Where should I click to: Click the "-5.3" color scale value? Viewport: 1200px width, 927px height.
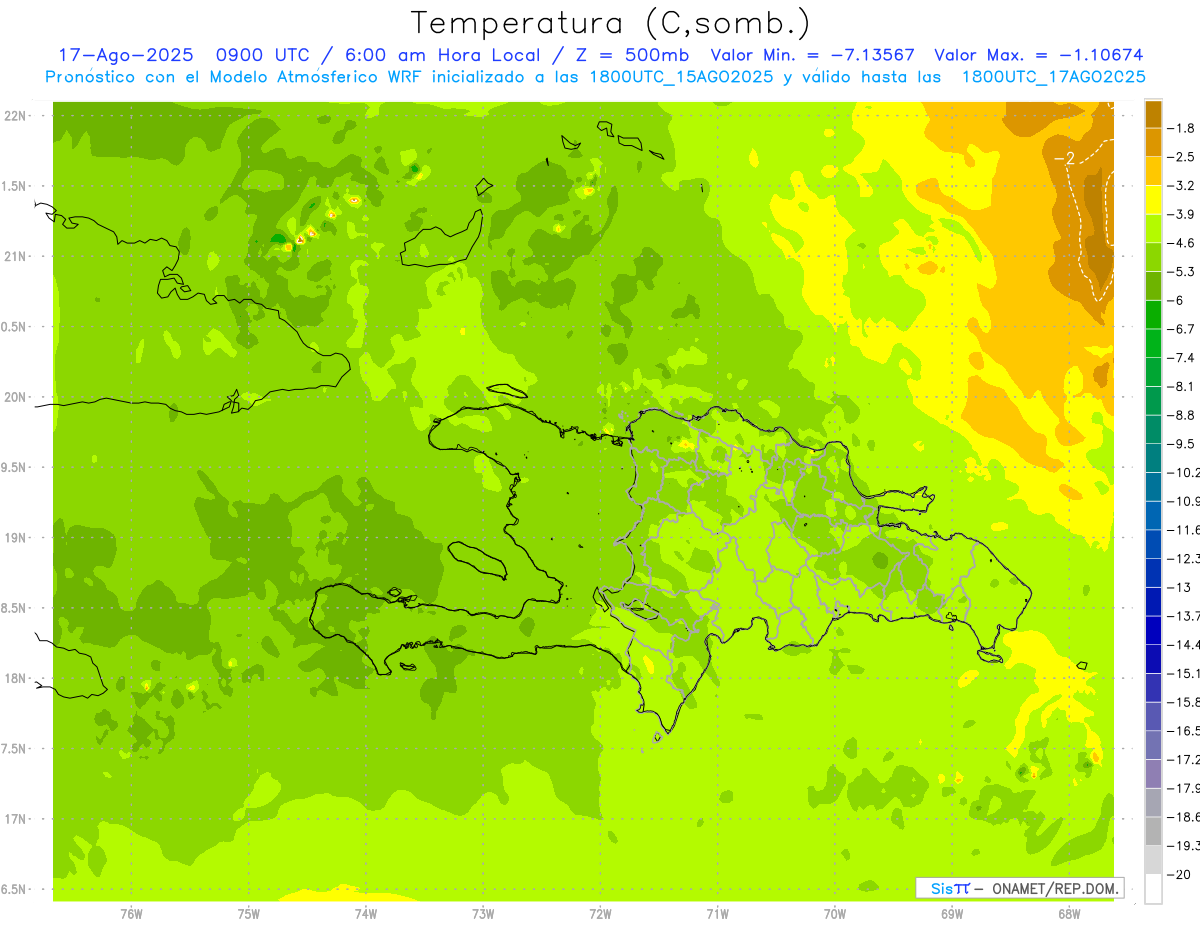(1182, 272)
